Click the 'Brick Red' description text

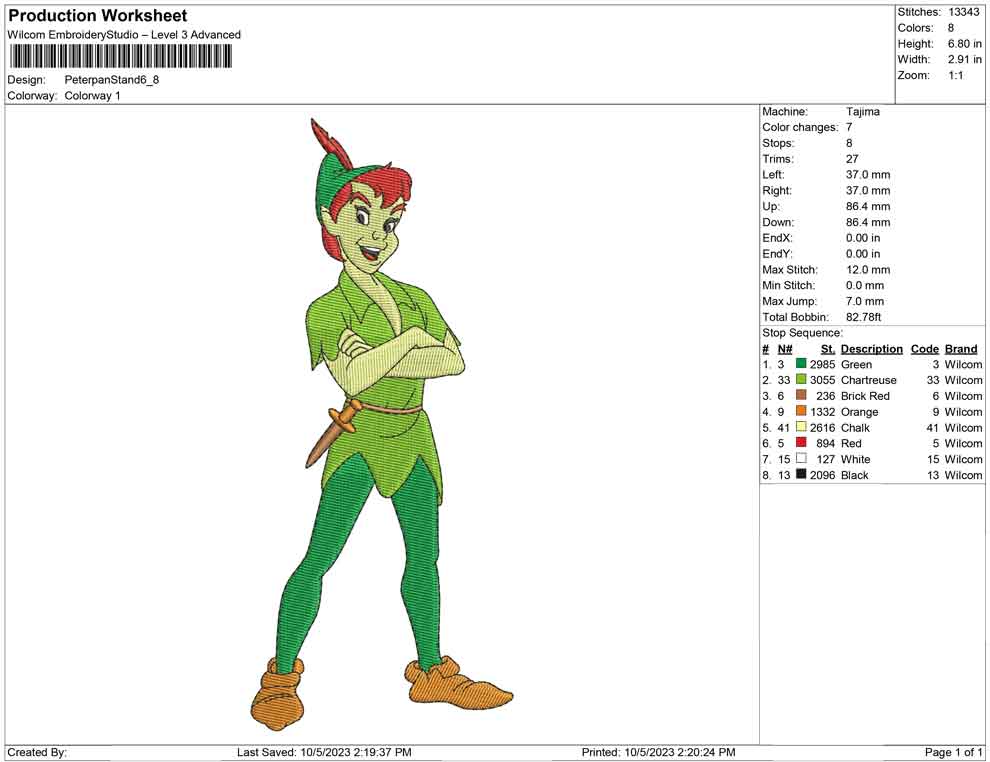tap(865, 396)
